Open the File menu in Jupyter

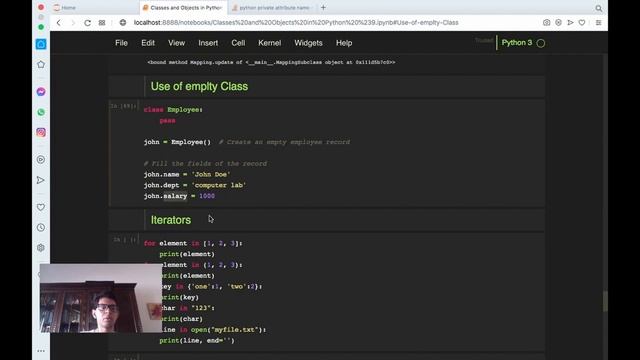pyautogui.click(x=121, y=43)
